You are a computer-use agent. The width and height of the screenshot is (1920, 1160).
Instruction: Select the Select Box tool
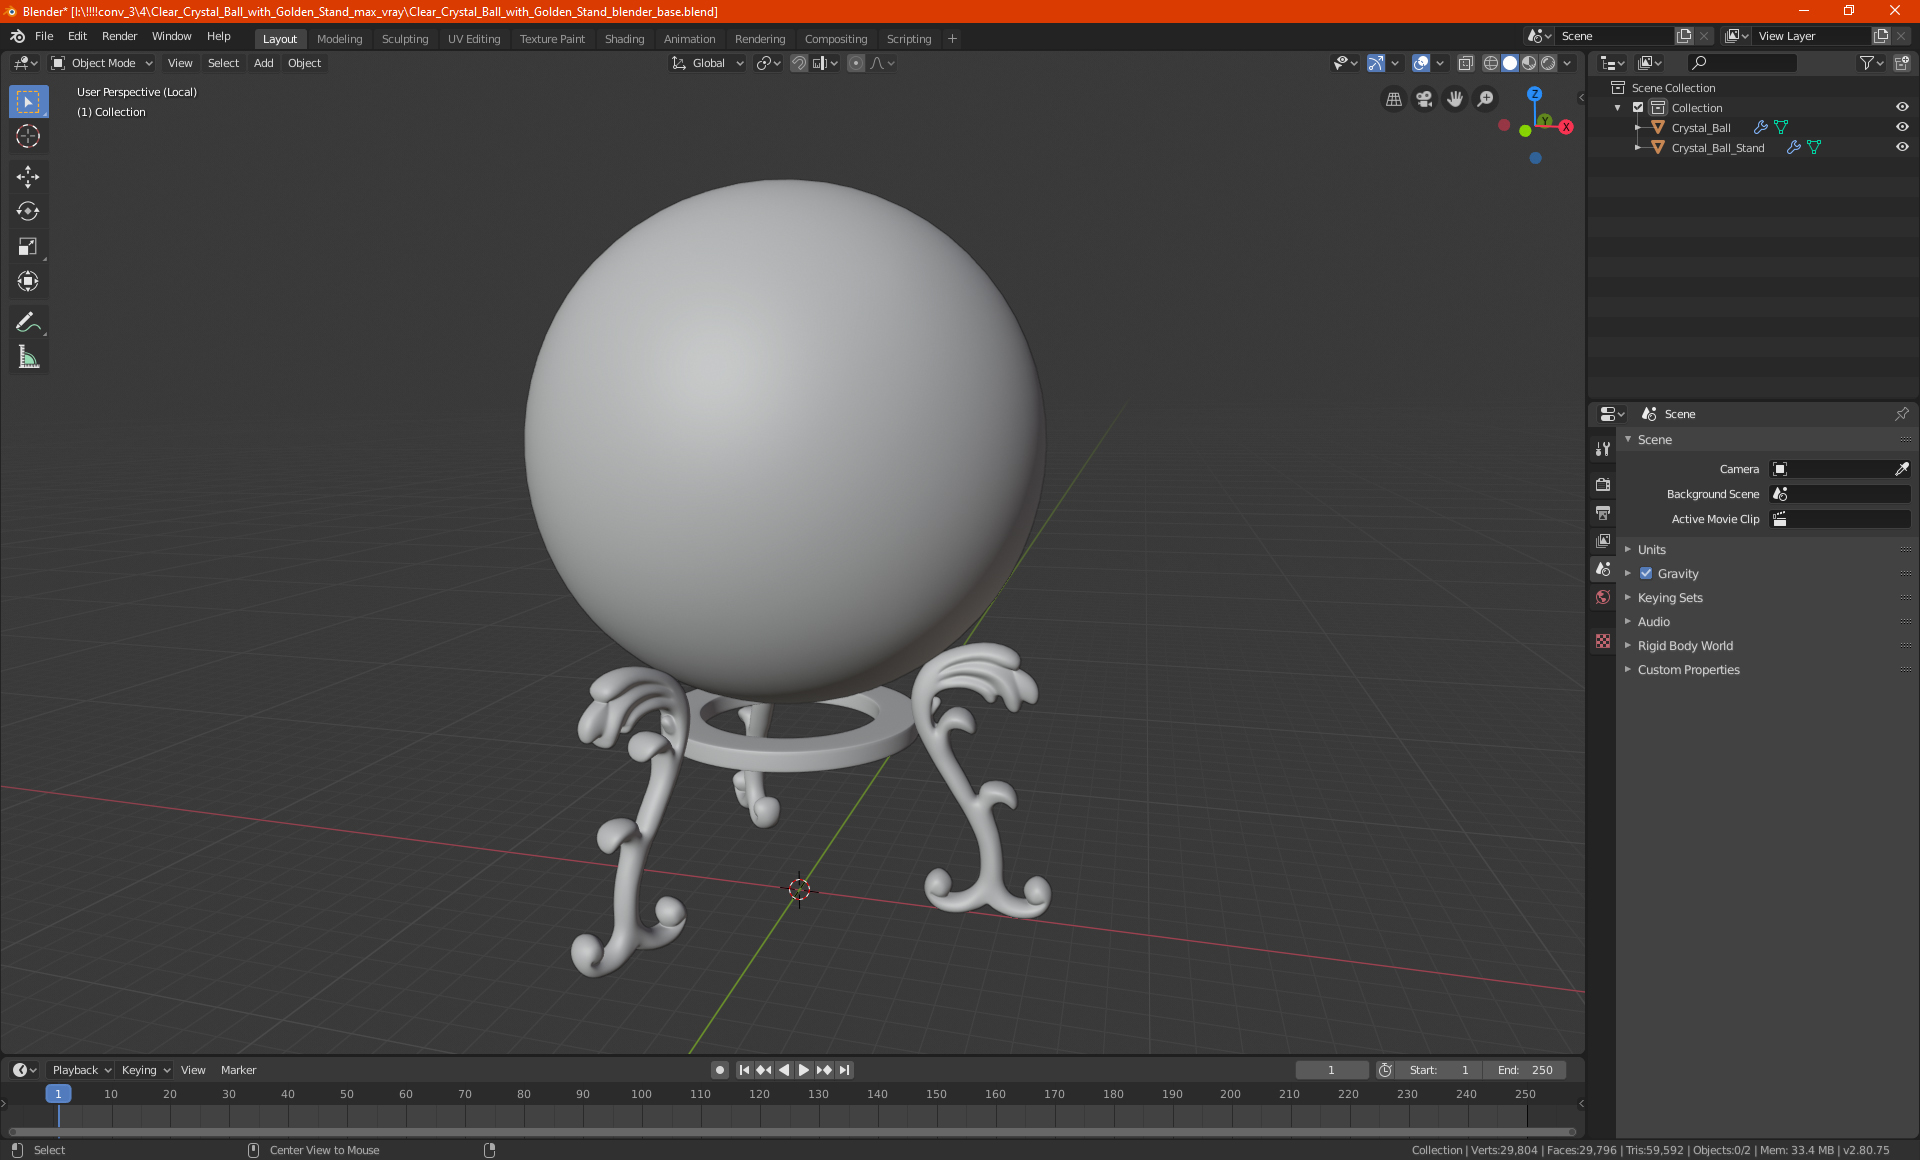tap(28, 102)
